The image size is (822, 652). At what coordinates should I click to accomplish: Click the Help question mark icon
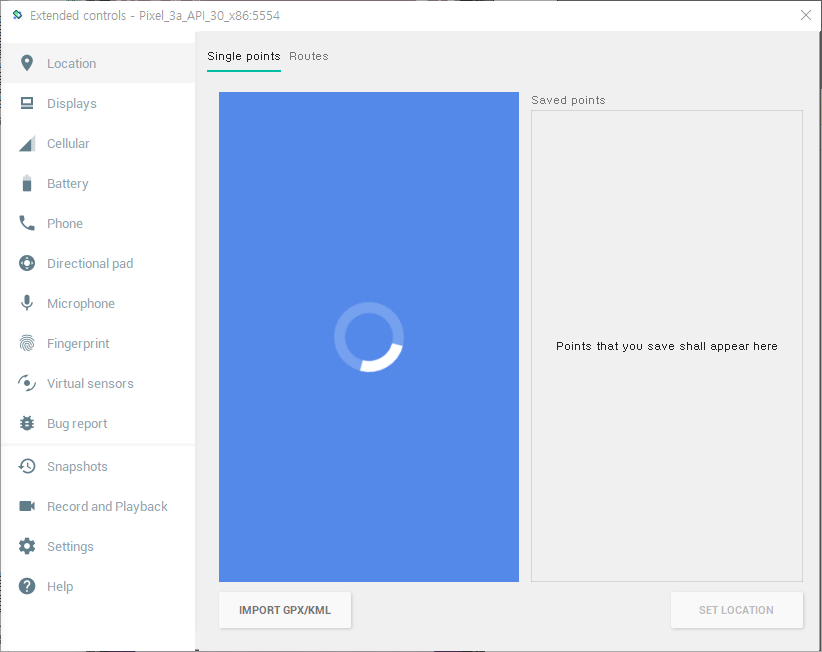[27, 586]
